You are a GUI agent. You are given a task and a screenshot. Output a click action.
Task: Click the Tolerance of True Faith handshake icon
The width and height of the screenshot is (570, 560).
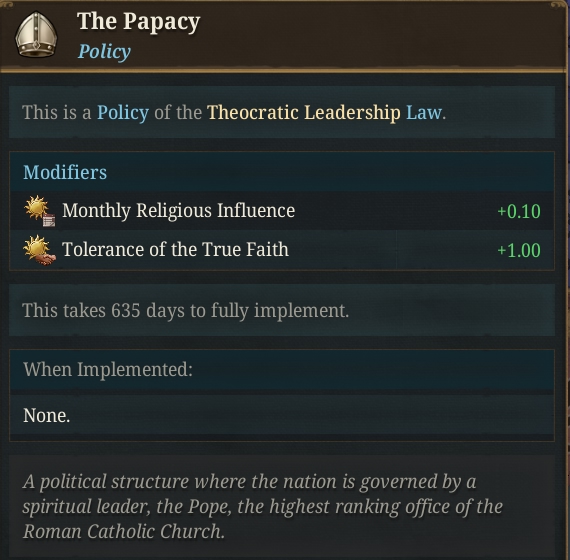[x=39, y=250]
